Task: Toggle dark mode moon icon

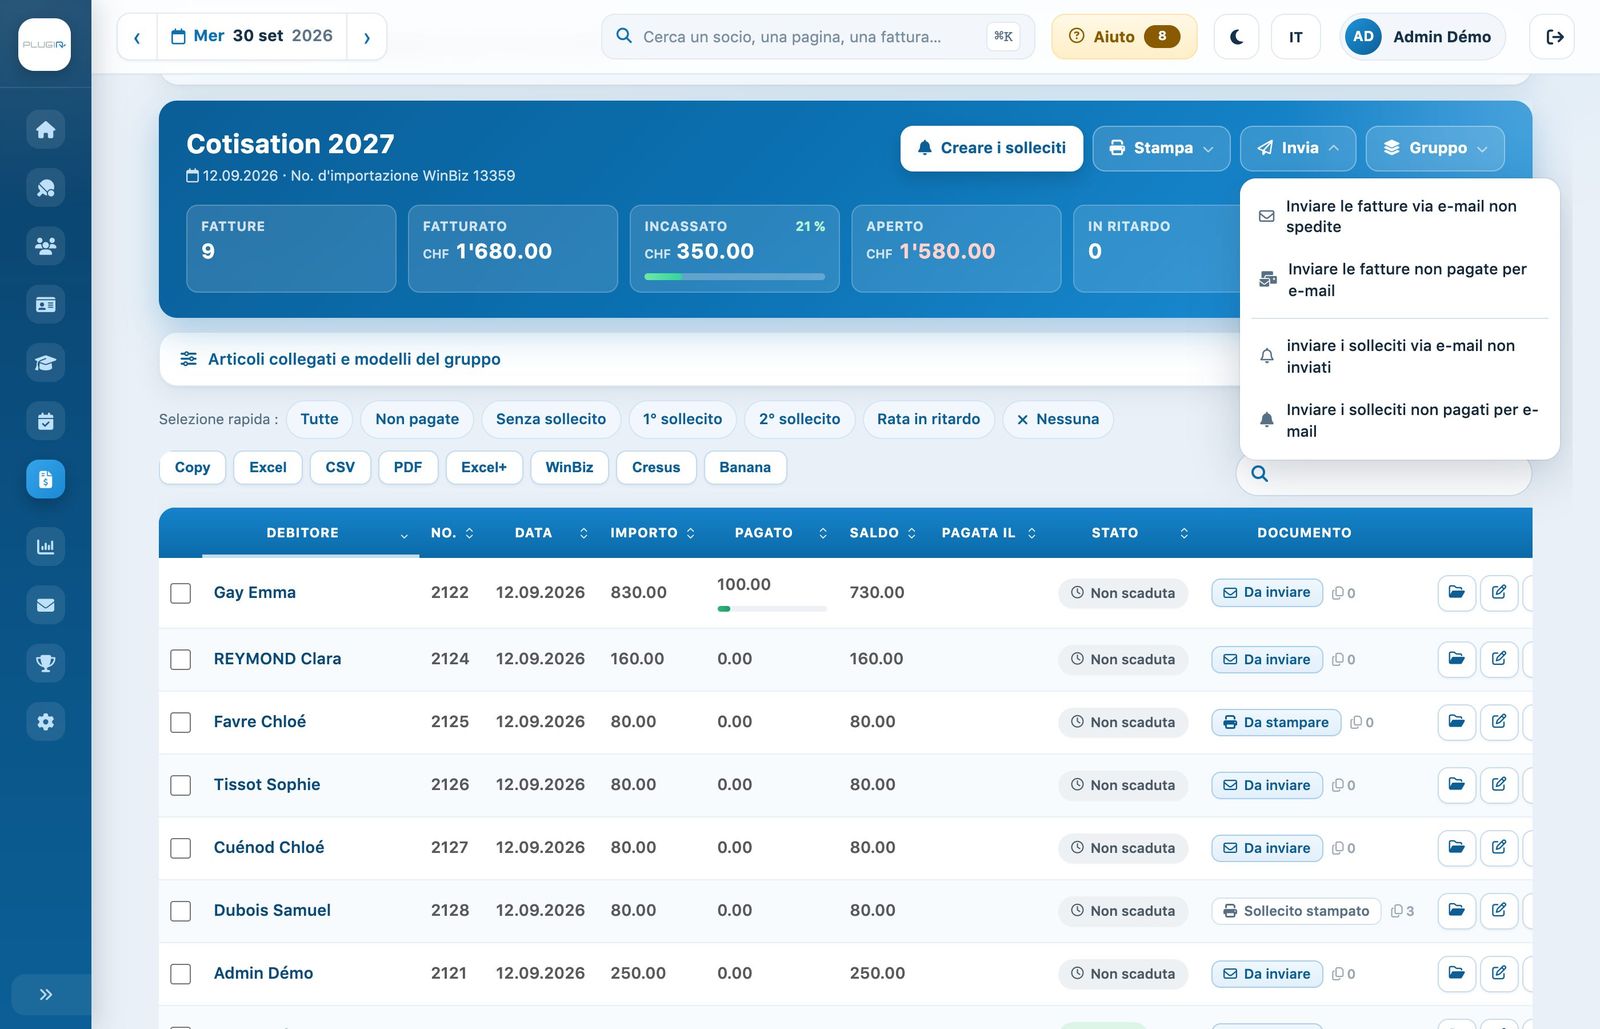Action: [x=1236, y=37]
